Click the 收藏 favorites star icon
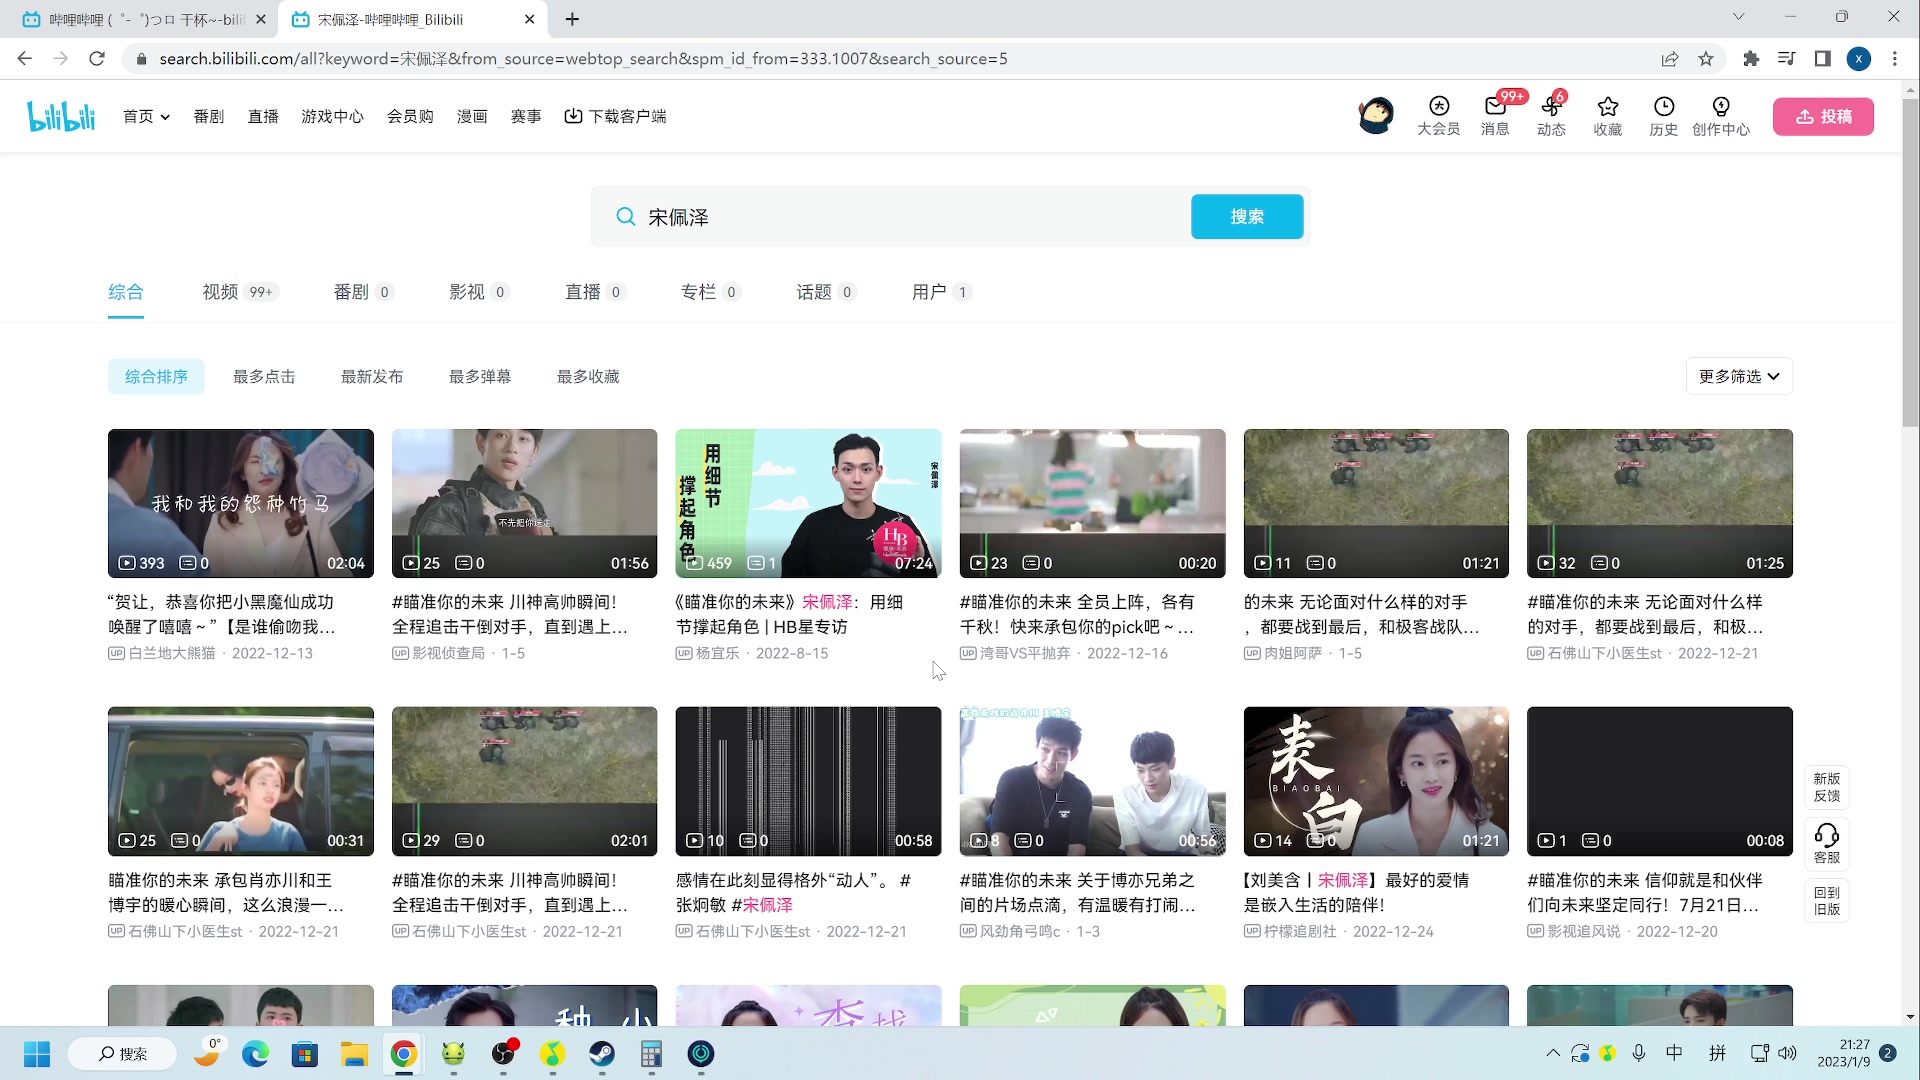Viewport: 1920px width, 1080px height. point(1607,108)
